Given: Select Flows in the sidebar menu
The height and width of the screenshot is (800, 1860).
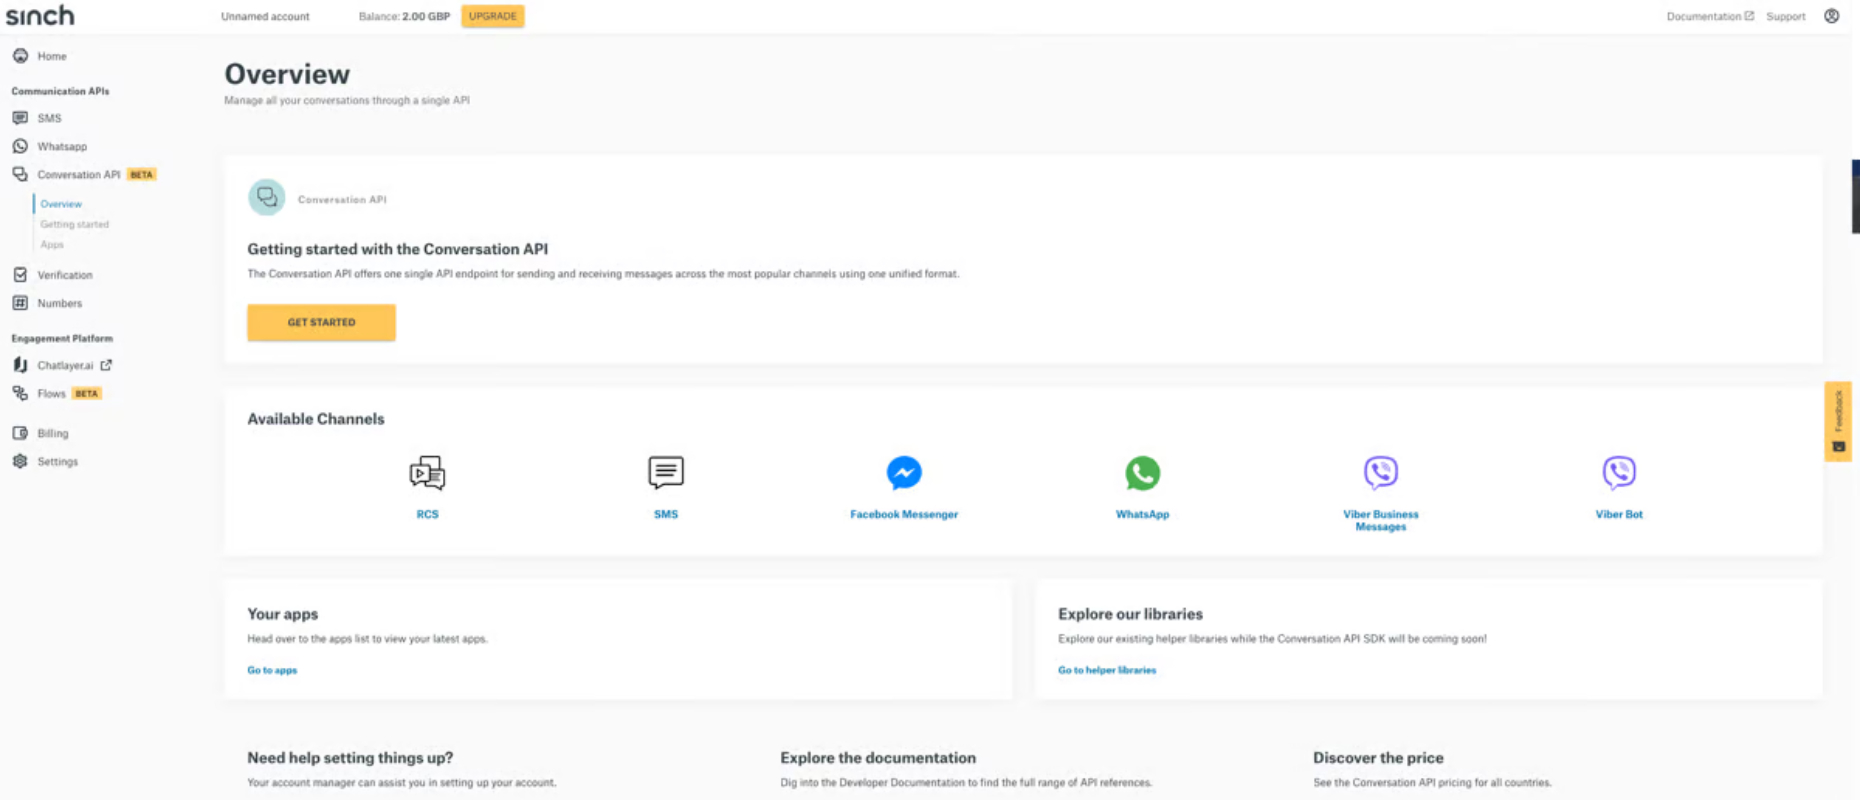Looking at the screenshot, I should pos(51,393).
